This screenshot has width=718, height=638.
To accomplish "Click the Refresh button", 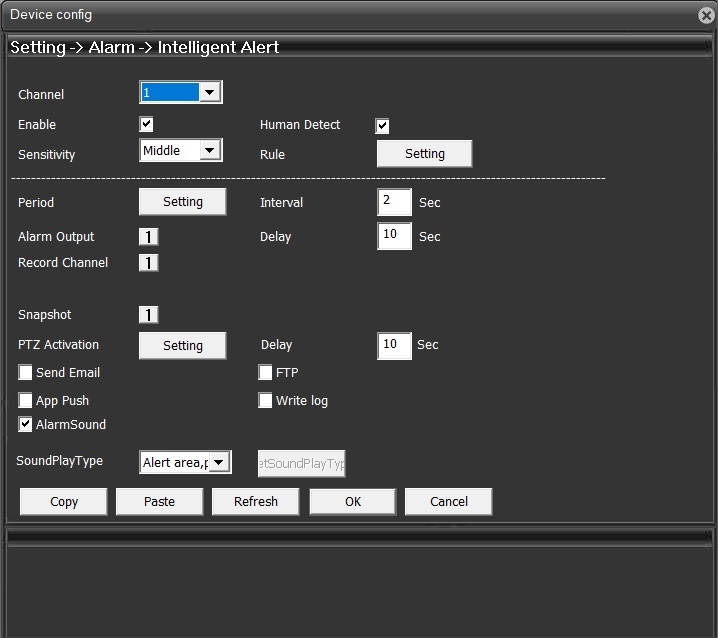I will 255,502.
